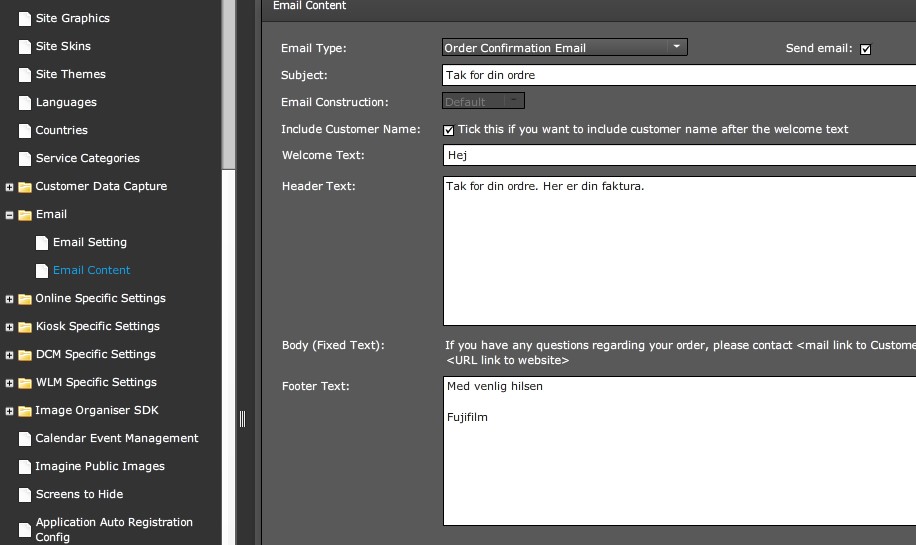
Task: Toggle the Include Customer Name checkbox
Action: click(448, 130)
